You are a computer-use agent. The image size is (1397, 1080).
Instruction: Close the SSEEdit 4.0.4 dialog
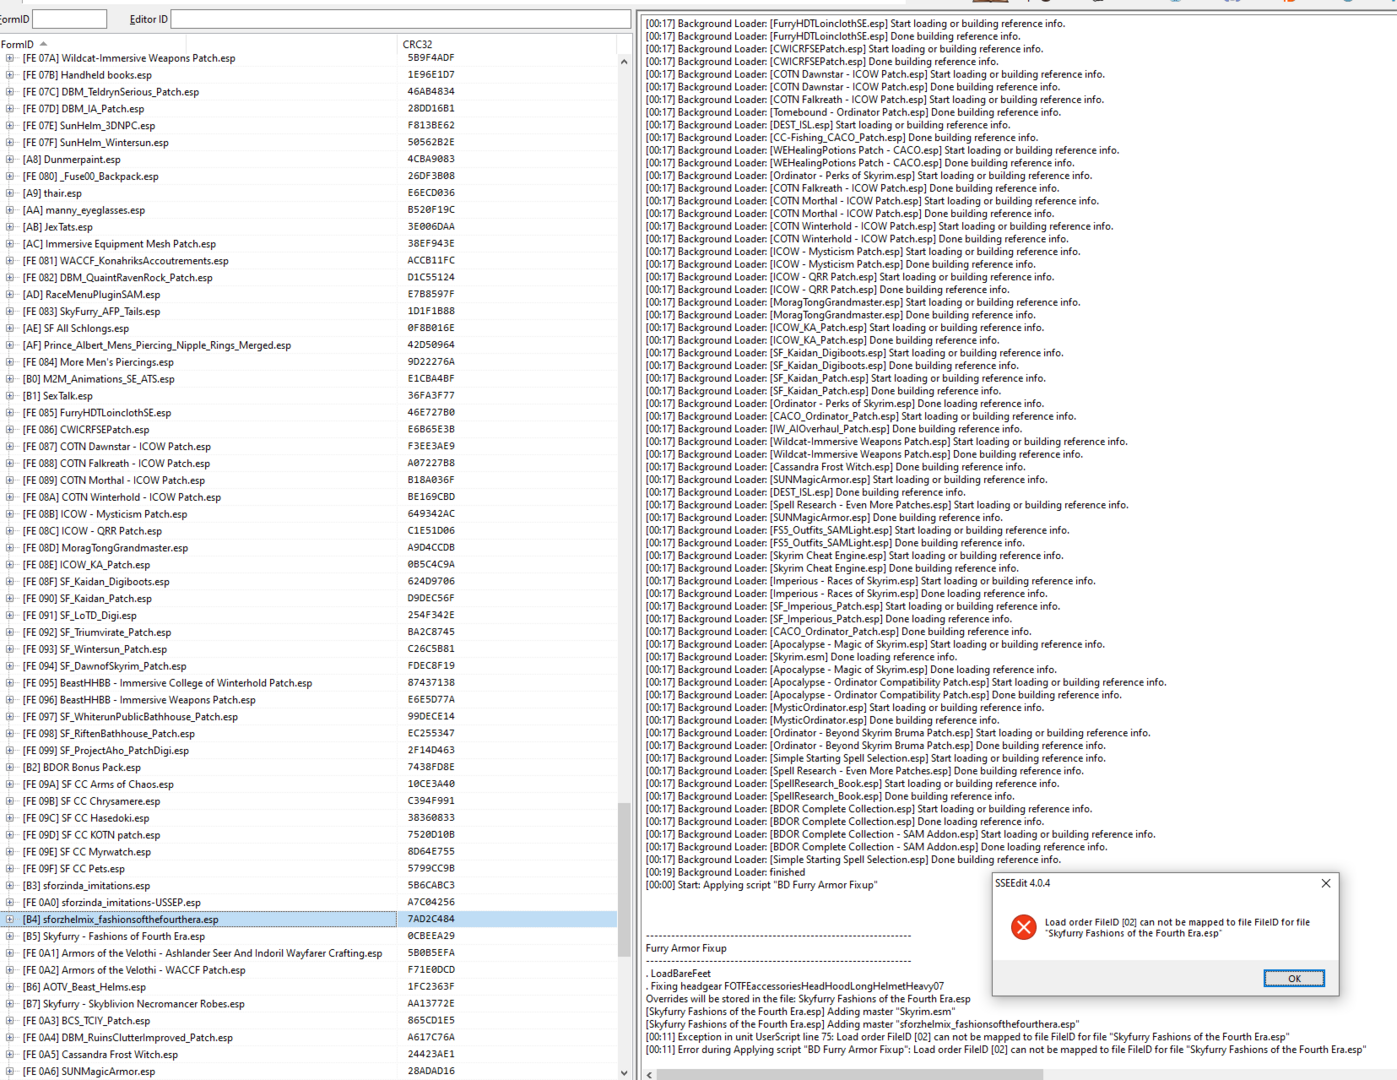(x=1325, y=883)
